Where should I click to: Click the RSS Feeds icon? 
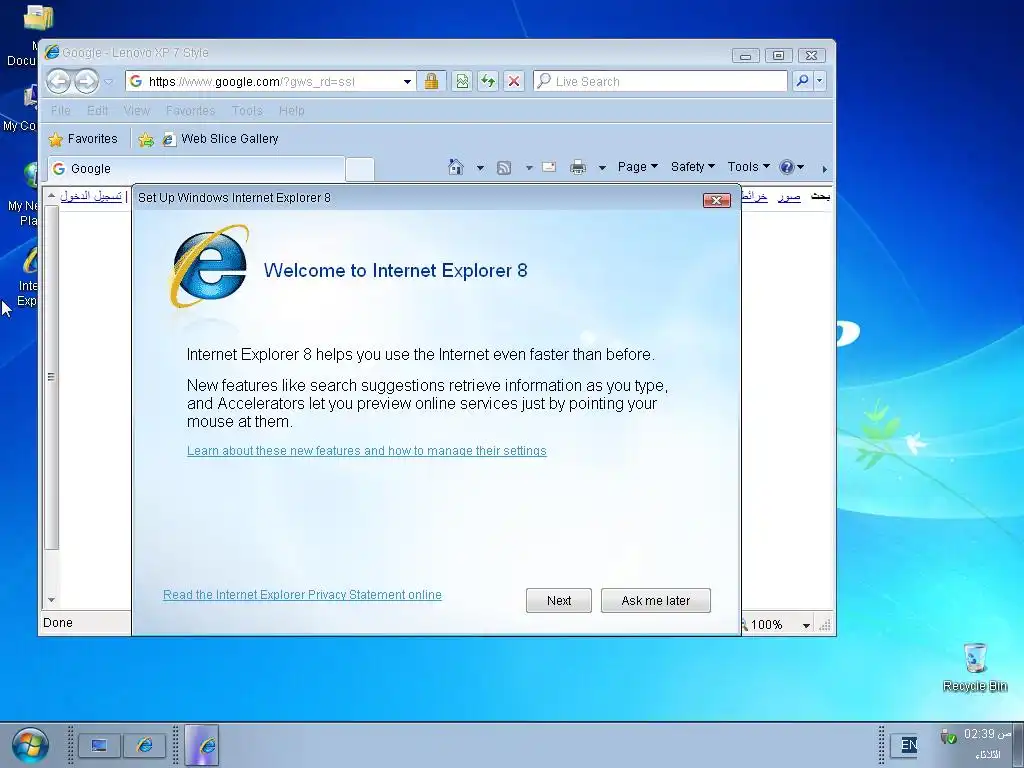[504, 168]
